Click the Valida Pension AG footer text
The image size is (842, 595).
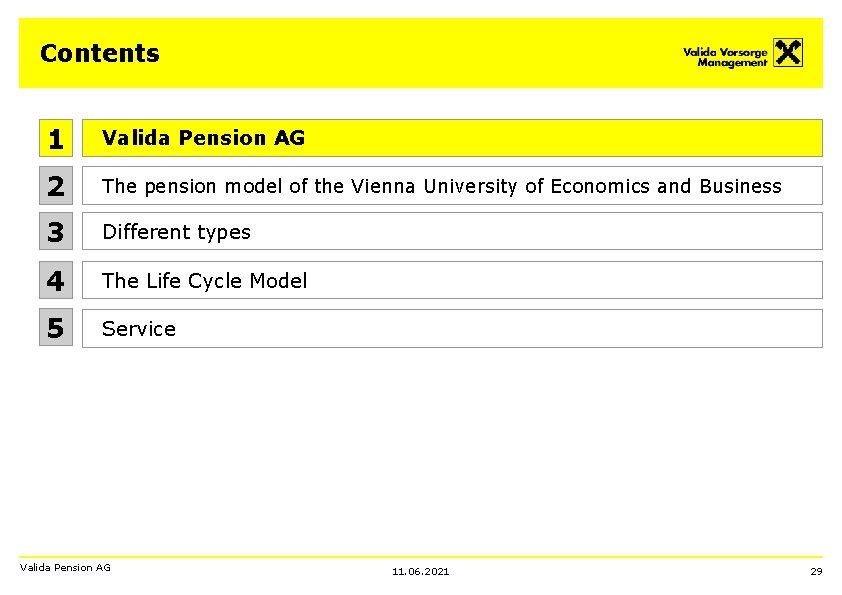(x=65, y=567)
